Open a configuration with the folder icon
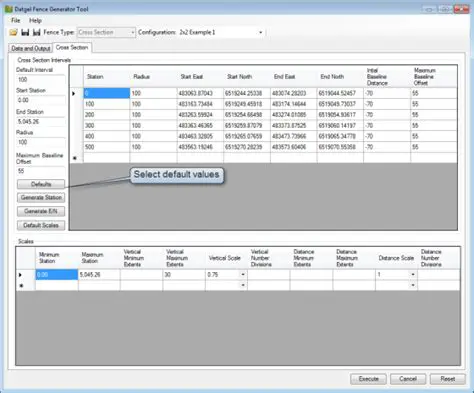The image size is (474, 393). point(13,32)
